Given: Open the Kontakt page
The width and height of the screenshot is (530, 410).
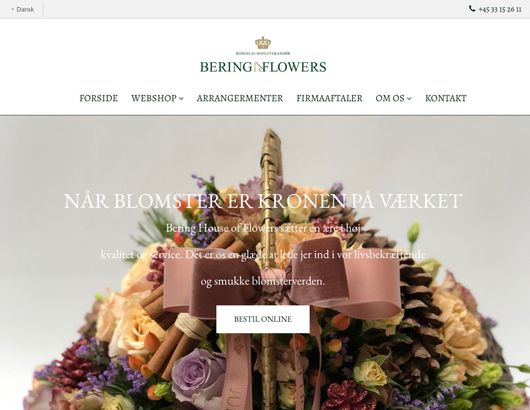Looking at the screenshot, I should click(446, 98).
